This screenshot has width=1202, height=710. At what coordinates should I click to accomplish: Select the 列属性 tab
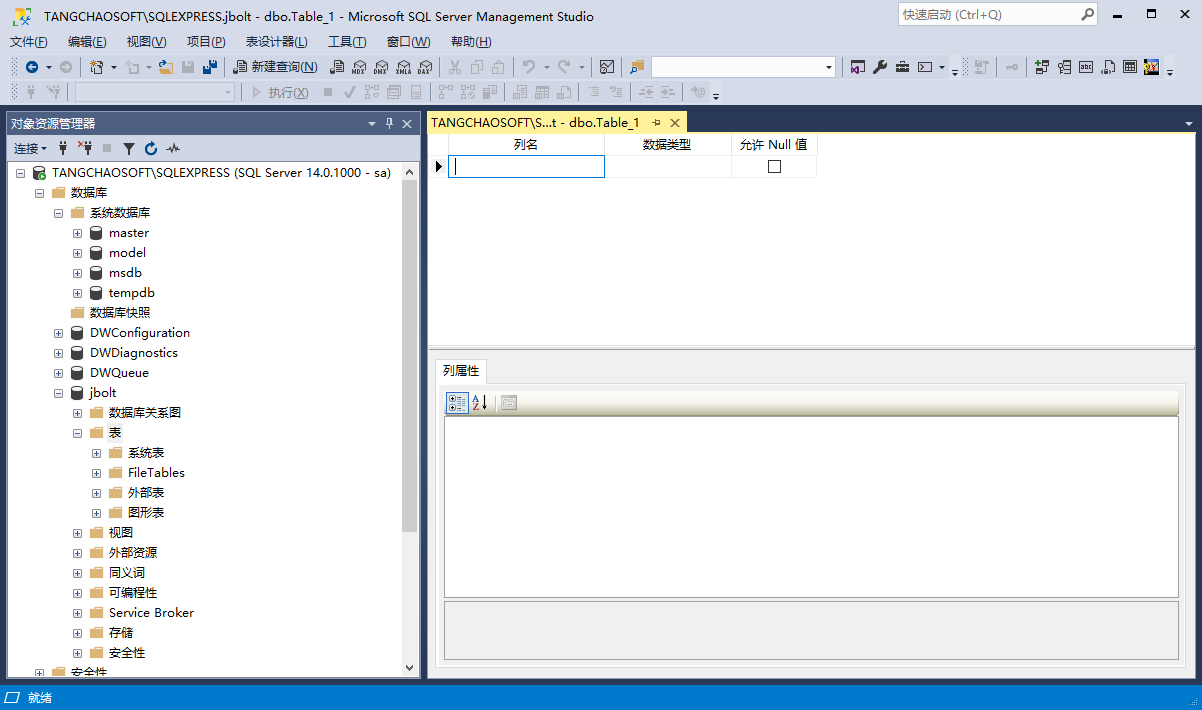point(461,371)
